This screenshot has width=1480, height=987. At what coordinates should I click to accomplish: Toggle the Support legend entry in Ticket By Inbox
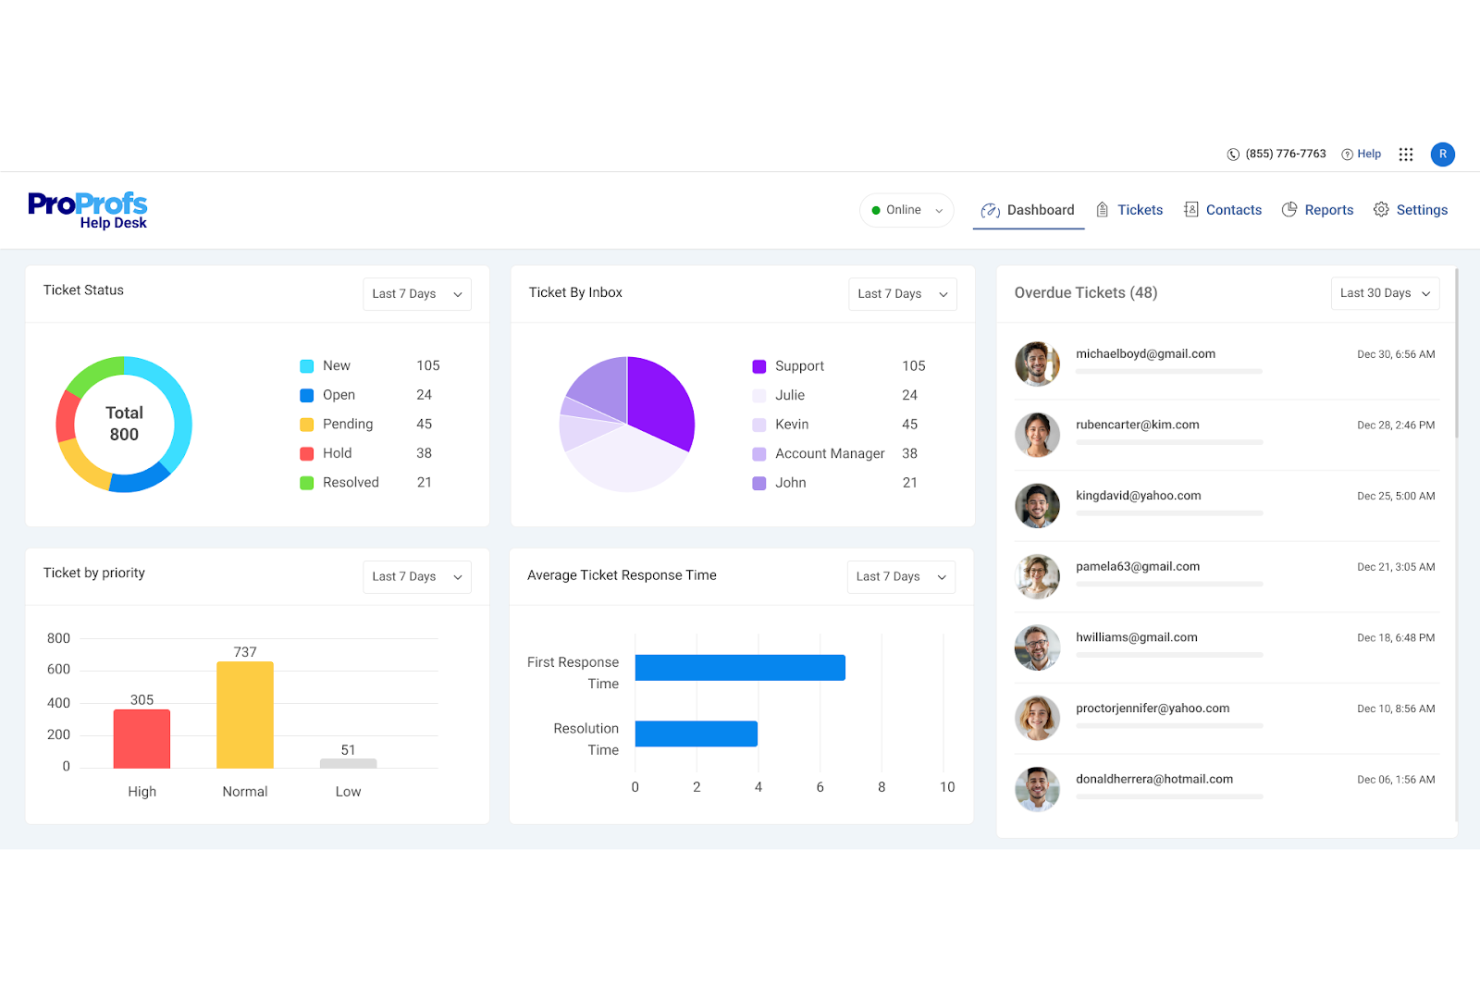pyautogui.click(x=799, y=365)
